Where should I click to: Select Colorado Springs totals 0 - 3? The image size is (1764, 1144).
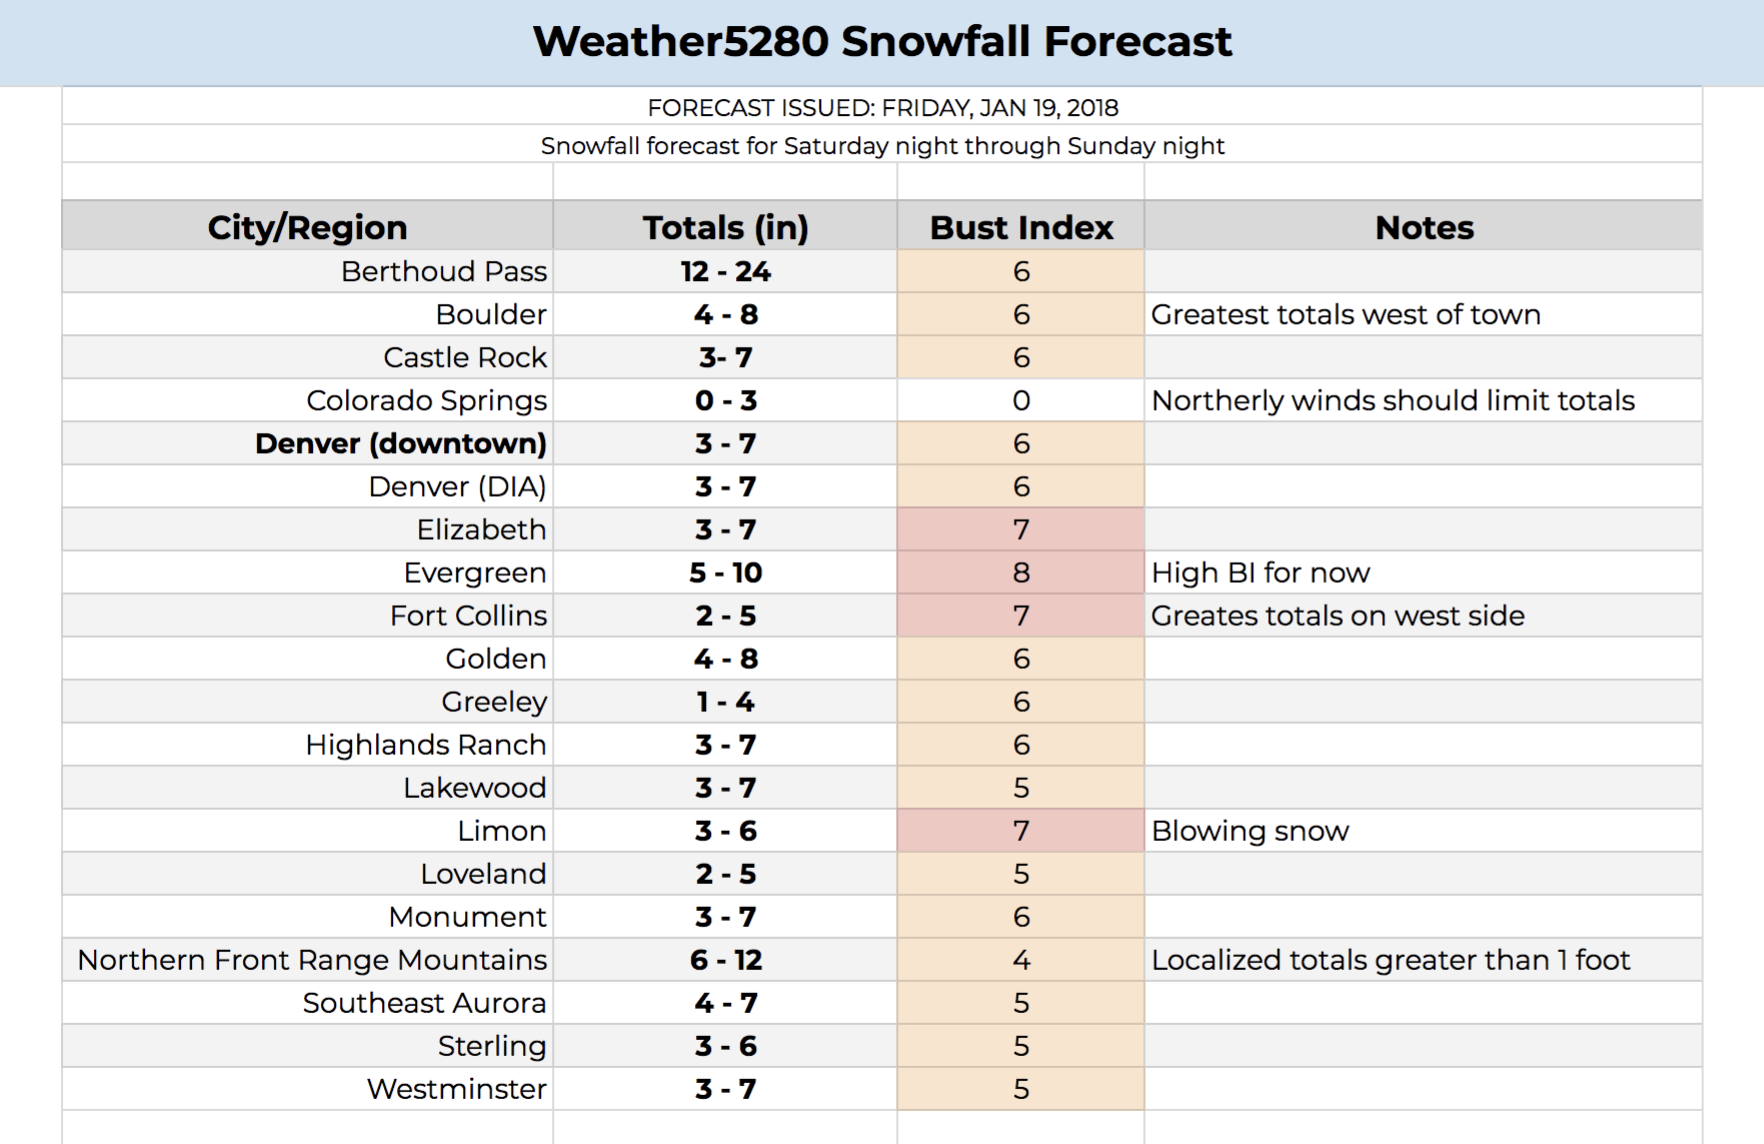(x=725, y=400)
